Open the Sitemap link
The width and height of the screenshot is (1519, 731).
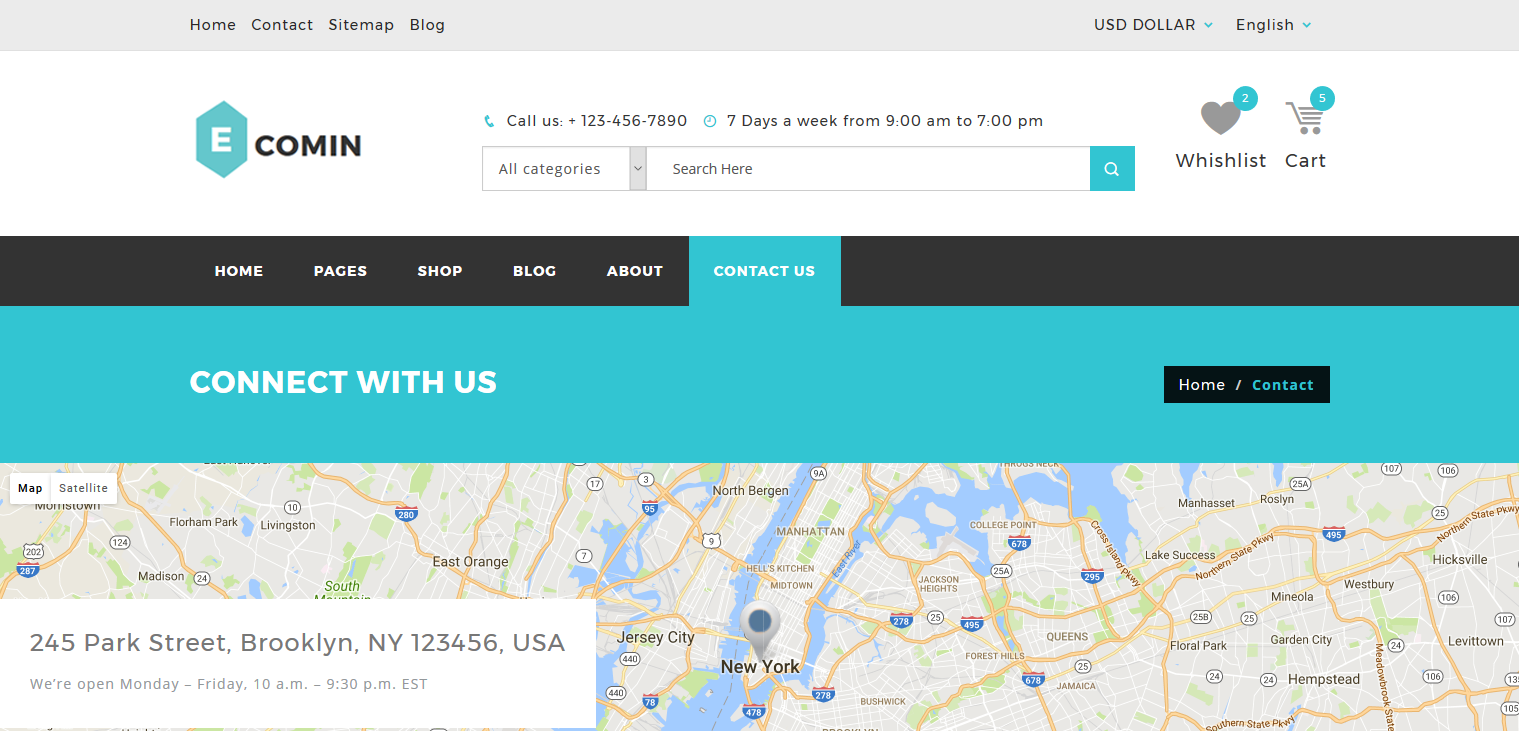361,25
